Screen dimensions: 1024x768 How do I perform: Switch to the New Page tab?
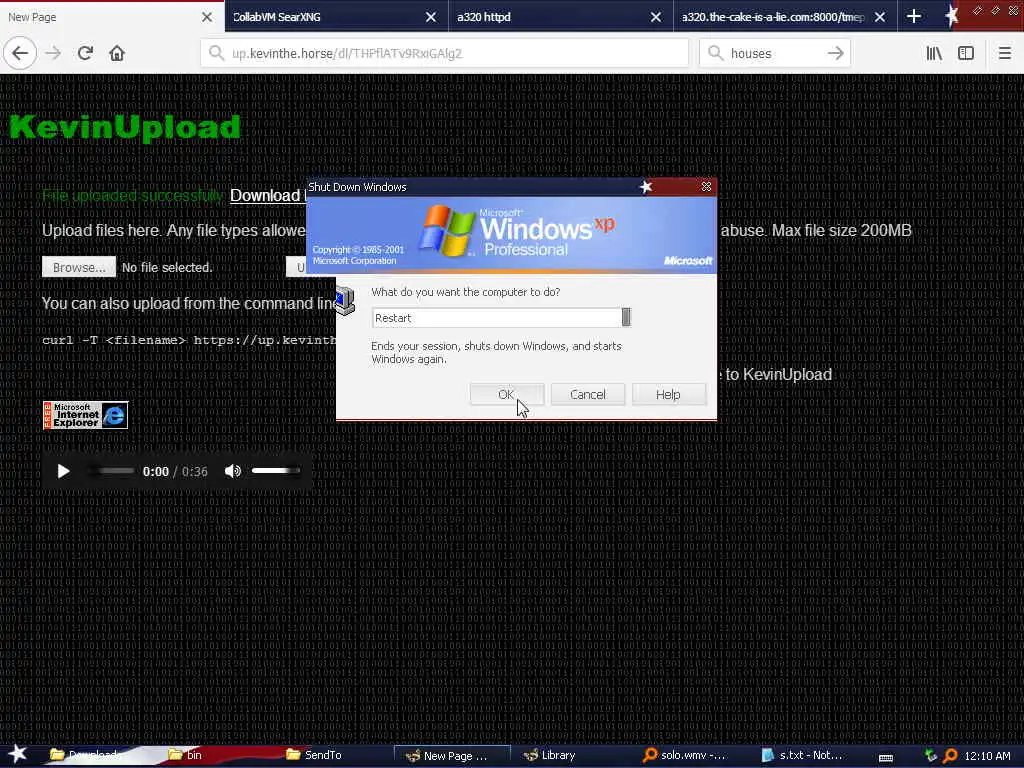click(98, 17)
